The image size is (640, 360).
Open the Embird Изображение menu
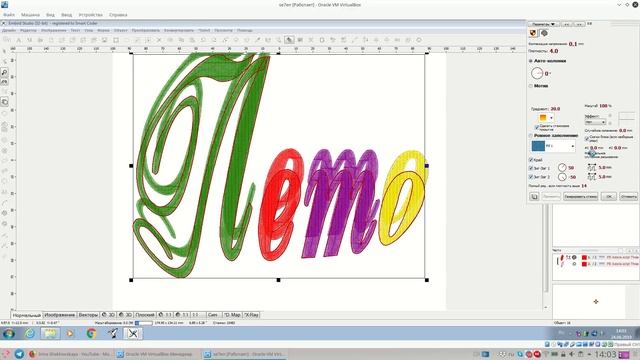(53, 30)
